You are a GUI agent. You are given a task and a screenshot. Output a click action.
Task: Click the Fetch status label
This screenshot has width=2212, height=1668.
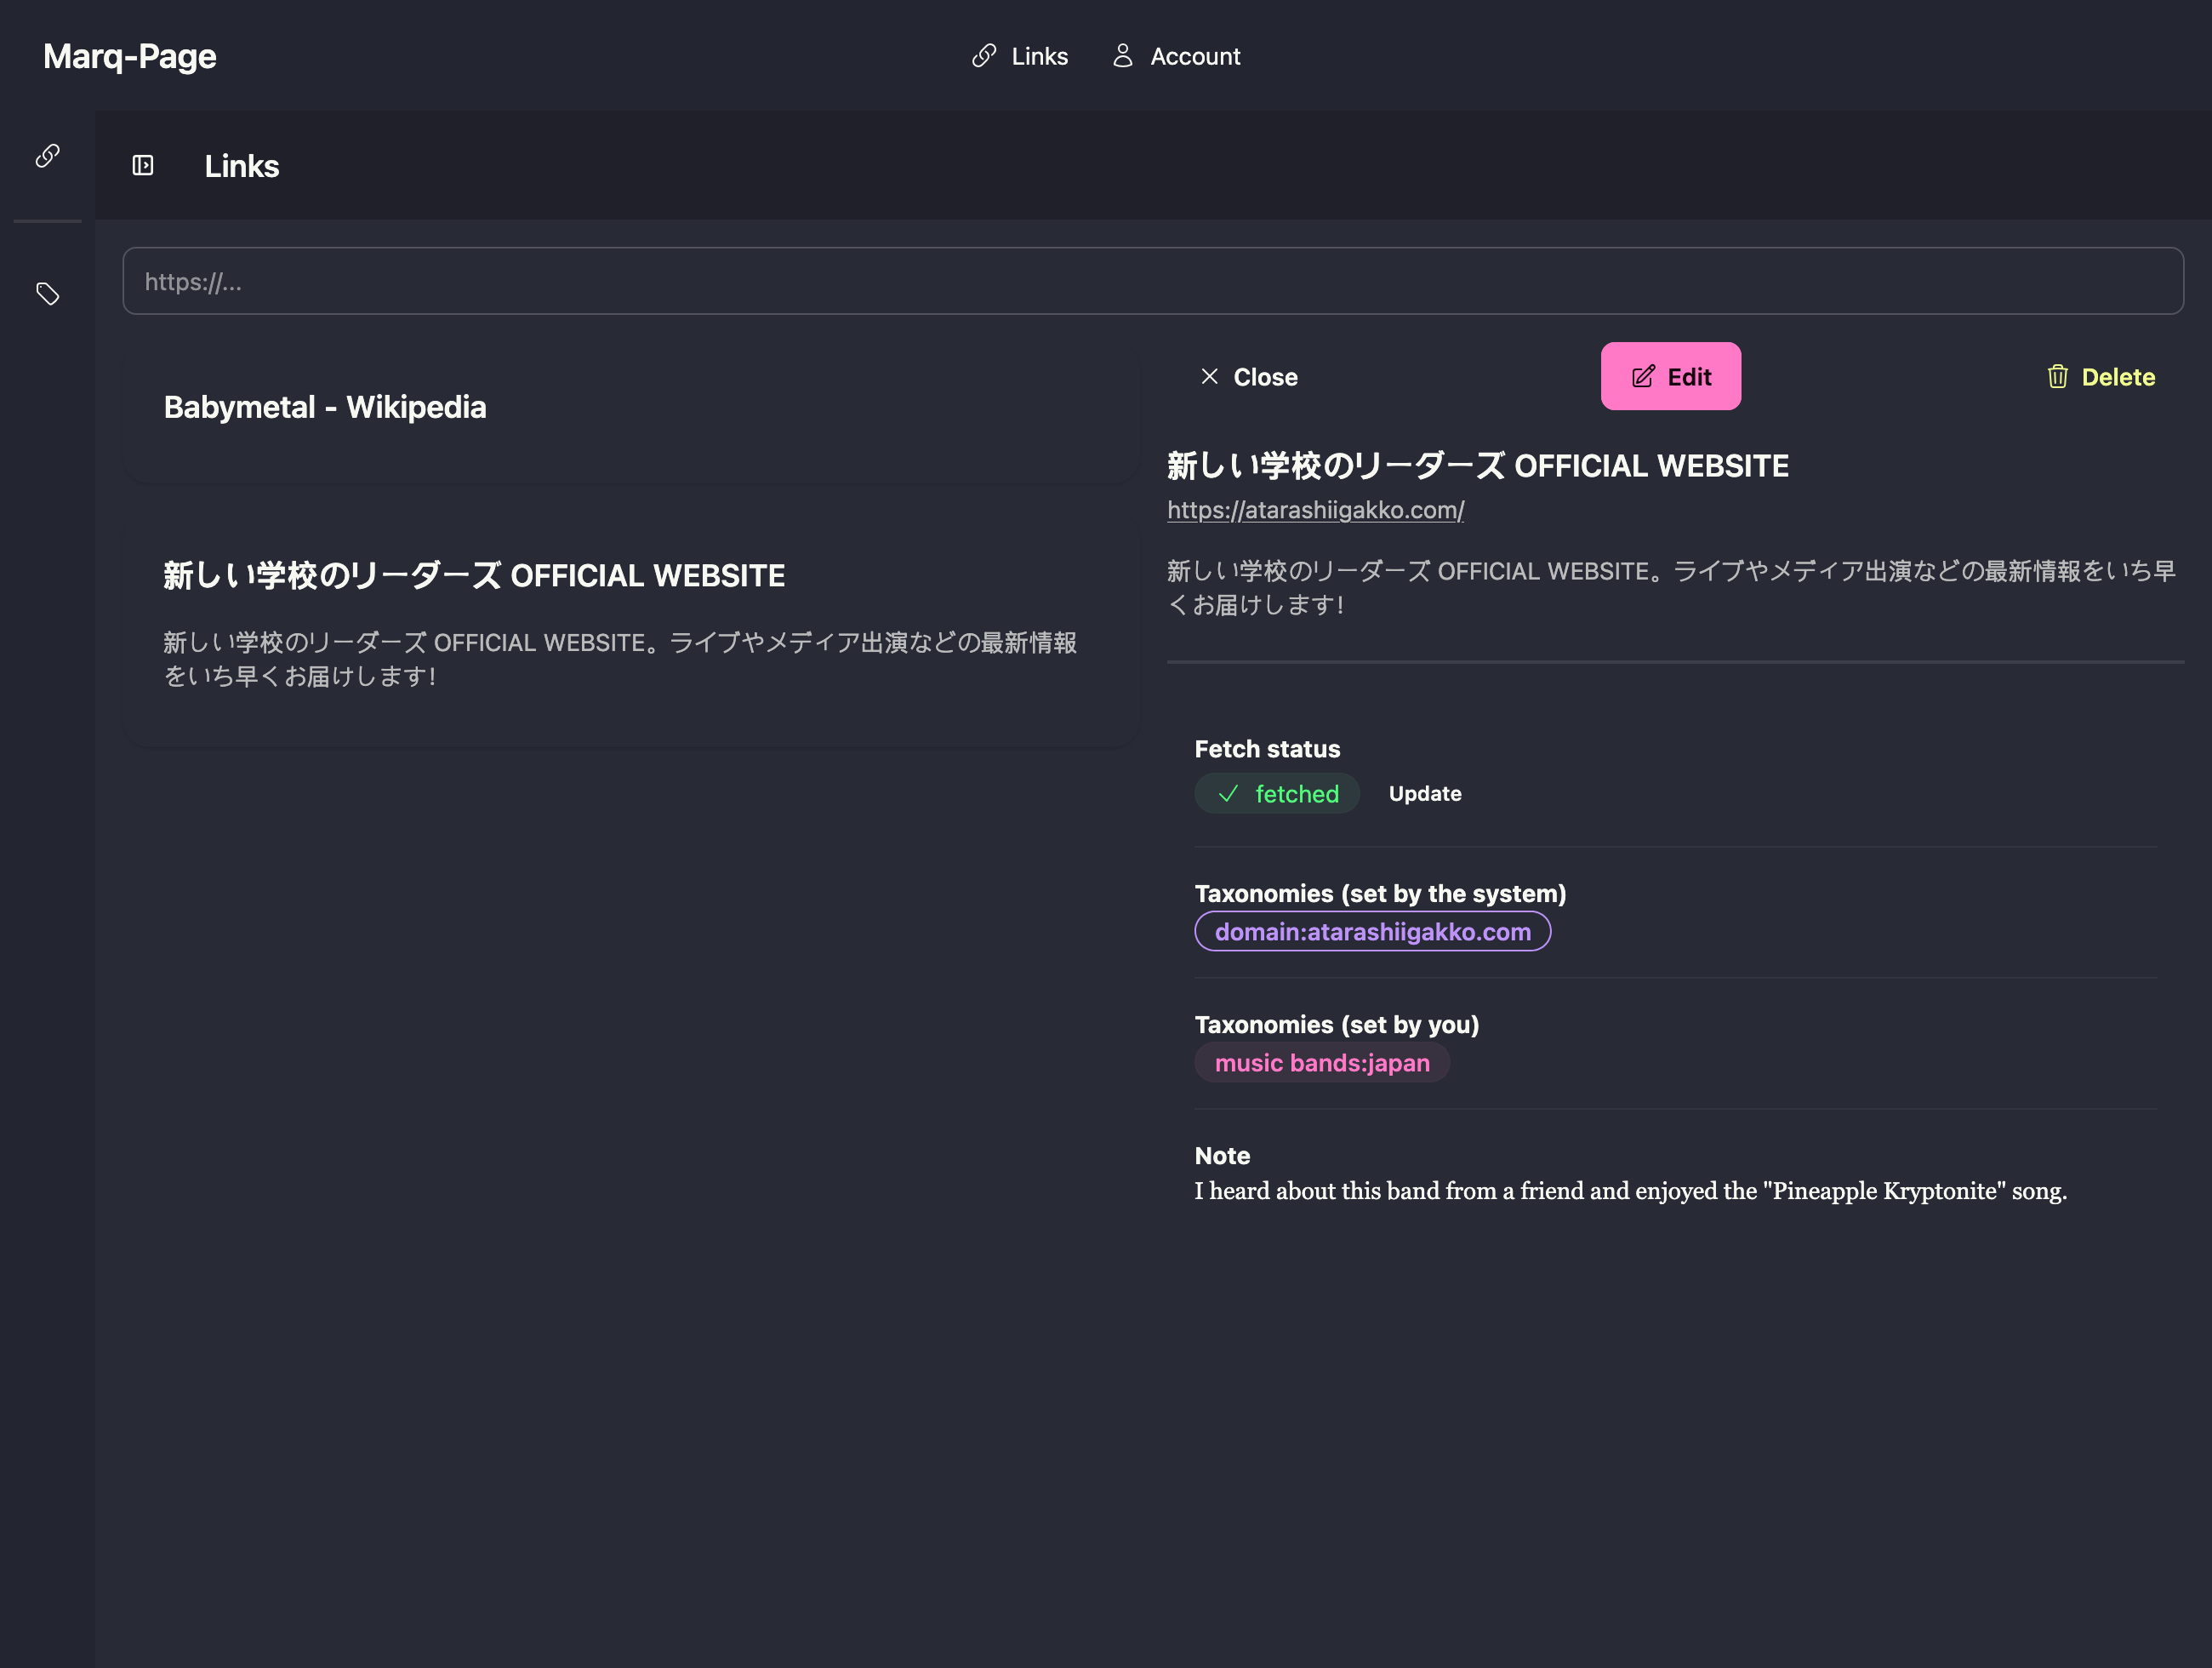(x=1267, y=749)
